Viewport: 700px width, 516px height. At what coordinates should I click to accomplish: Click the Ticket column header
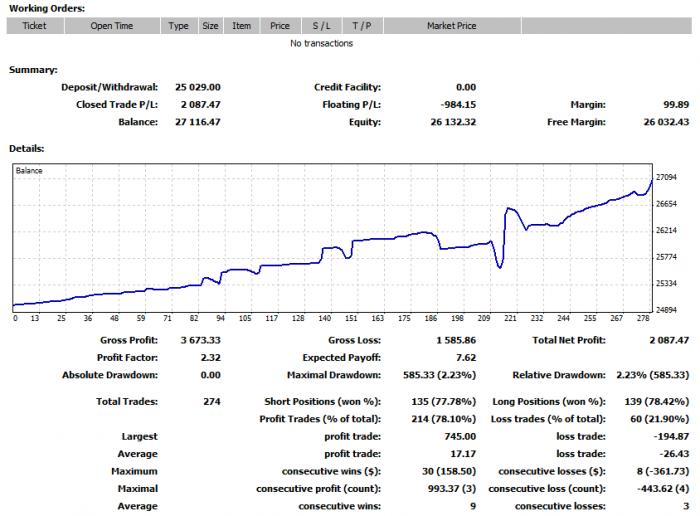(x=35, y=26)
